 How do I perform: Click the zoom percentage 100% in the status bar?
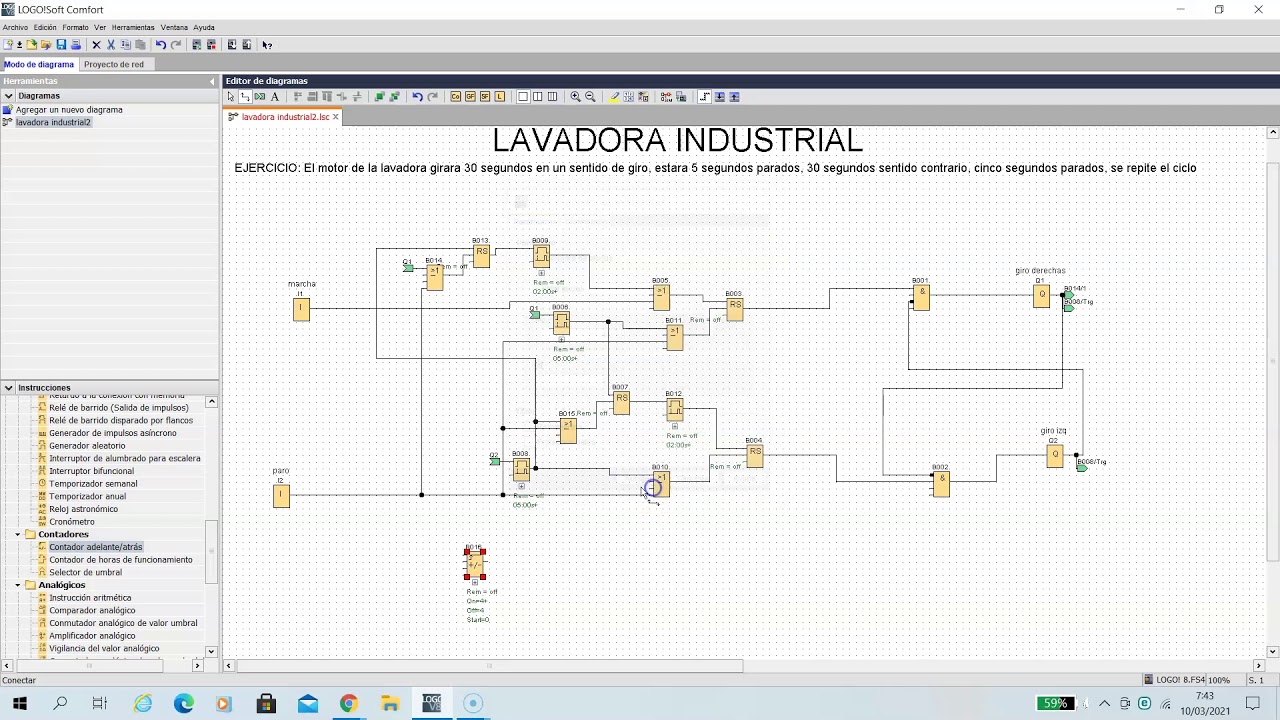(x=1219, y=680)
